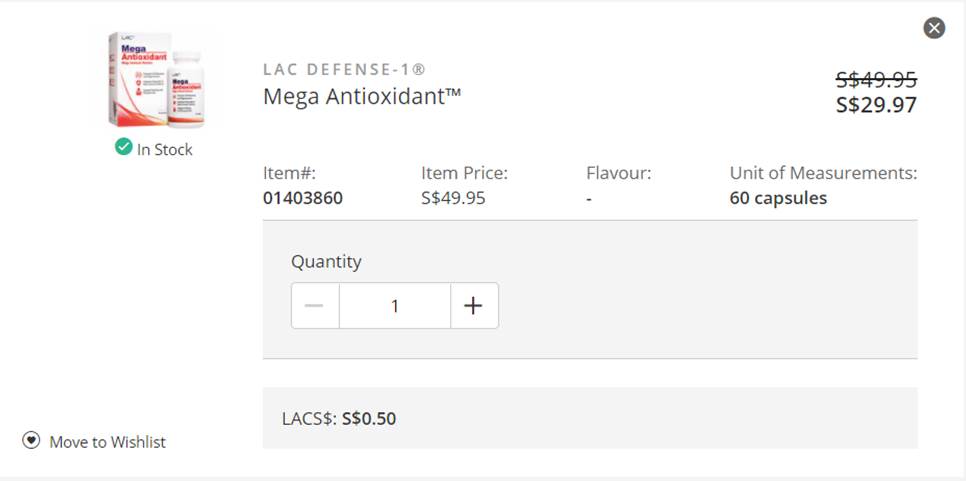The image size is (966, 481).
Task: Click the quantity number input field
Action: coord(395,306)
